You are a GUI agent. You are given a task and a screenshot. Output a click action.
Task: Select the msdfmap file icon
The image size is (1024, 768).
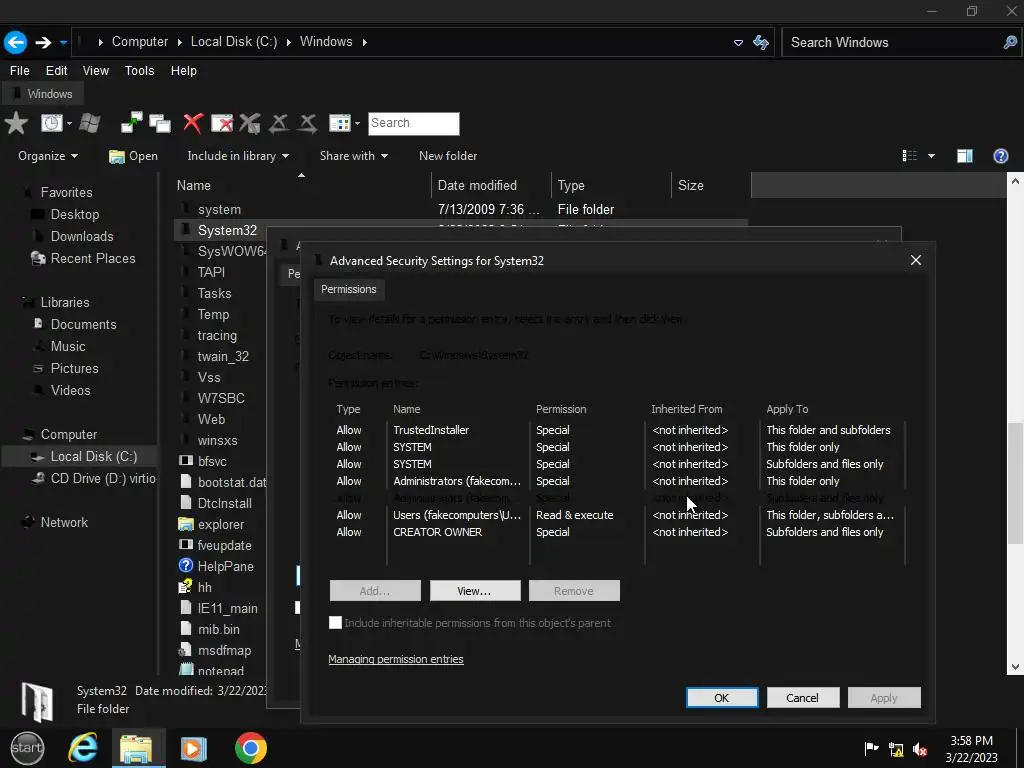[185, 650]
